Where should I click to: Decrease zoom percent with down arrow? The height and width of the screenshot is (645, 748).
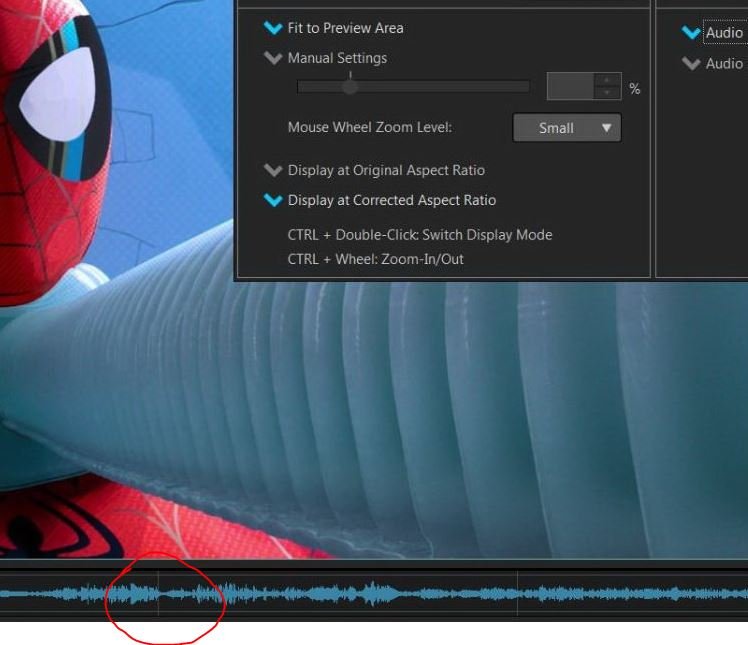point(607,94)
